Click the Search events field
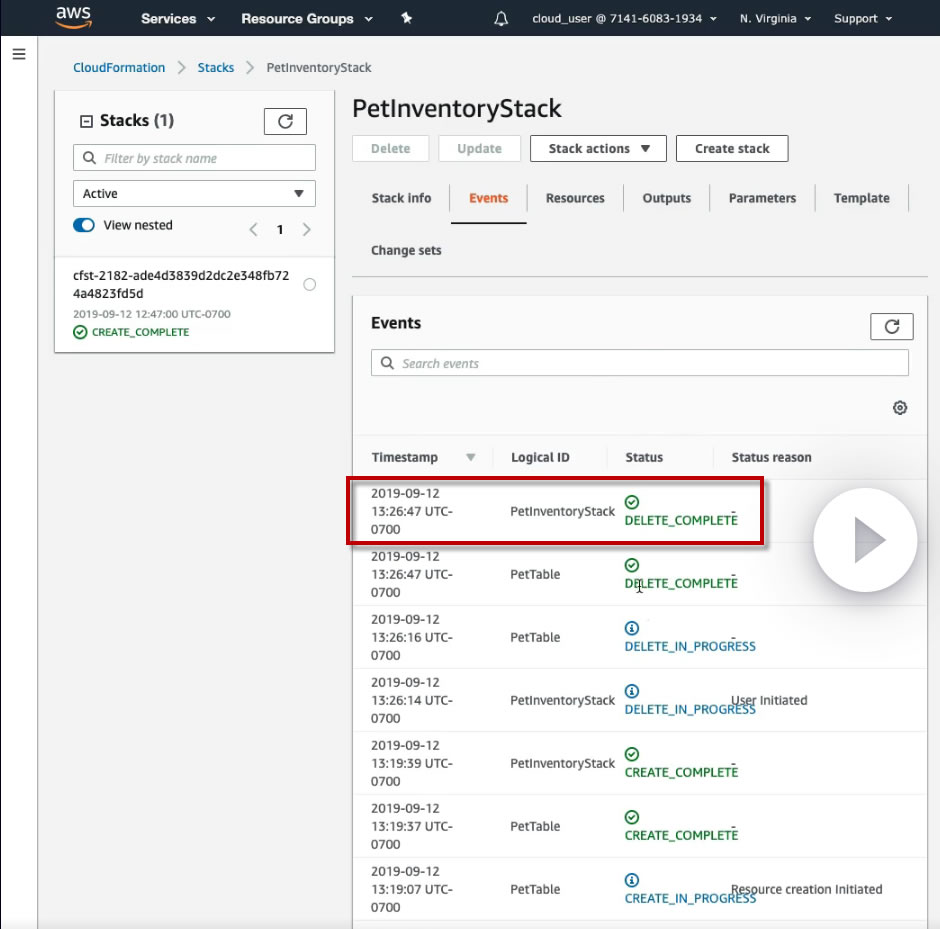This screenshot has width=940, height=929. pyautogui.click(x=640, y=363)
